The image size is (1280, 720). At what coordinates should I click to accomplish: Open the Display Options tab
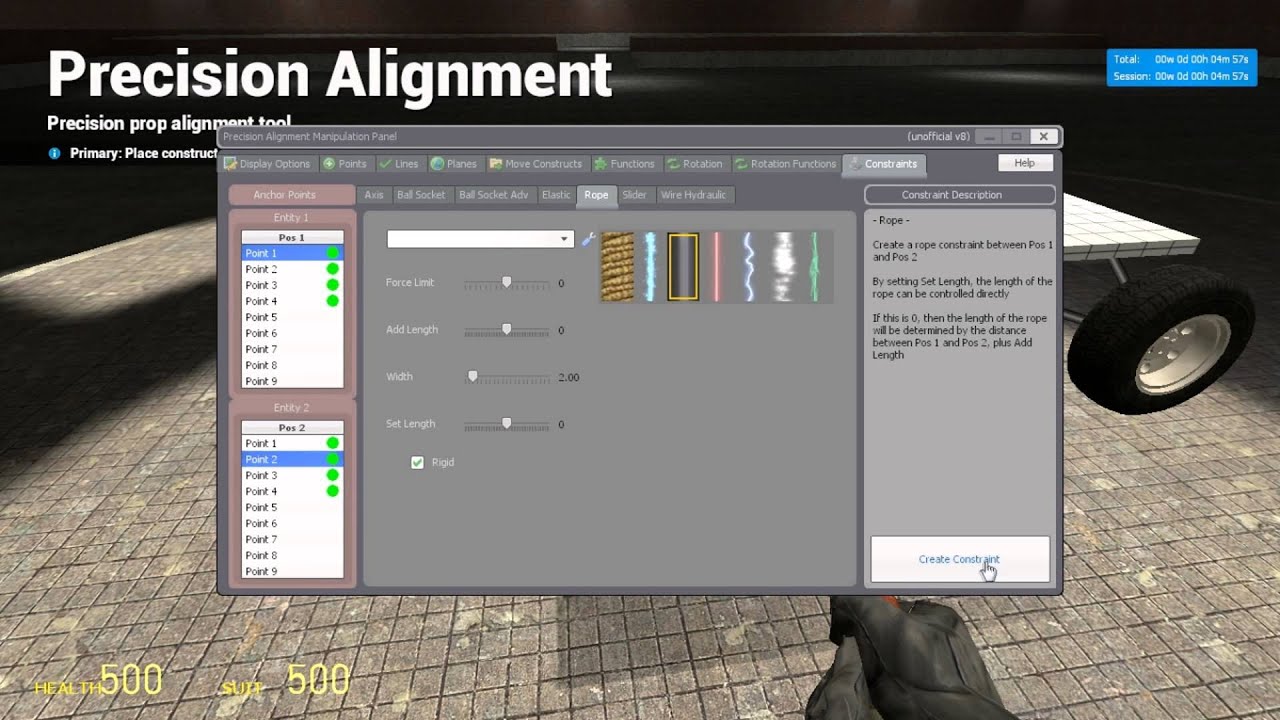pyautogui.click(x=268, y=164)
